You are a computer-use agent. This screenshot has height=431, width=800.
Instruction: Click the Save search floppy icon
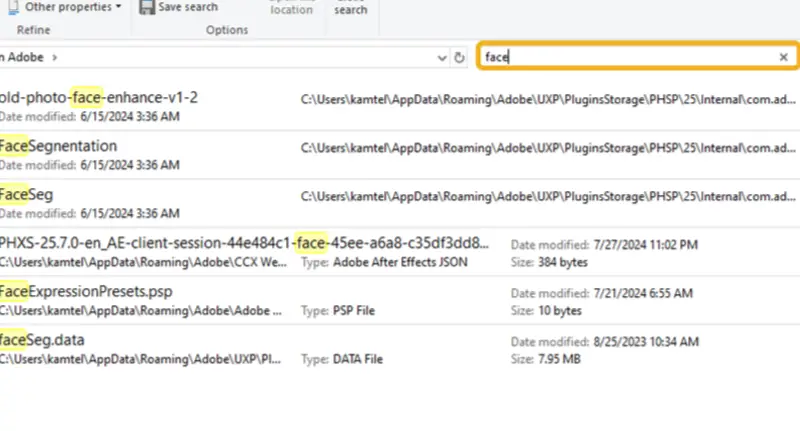[147, 7]
